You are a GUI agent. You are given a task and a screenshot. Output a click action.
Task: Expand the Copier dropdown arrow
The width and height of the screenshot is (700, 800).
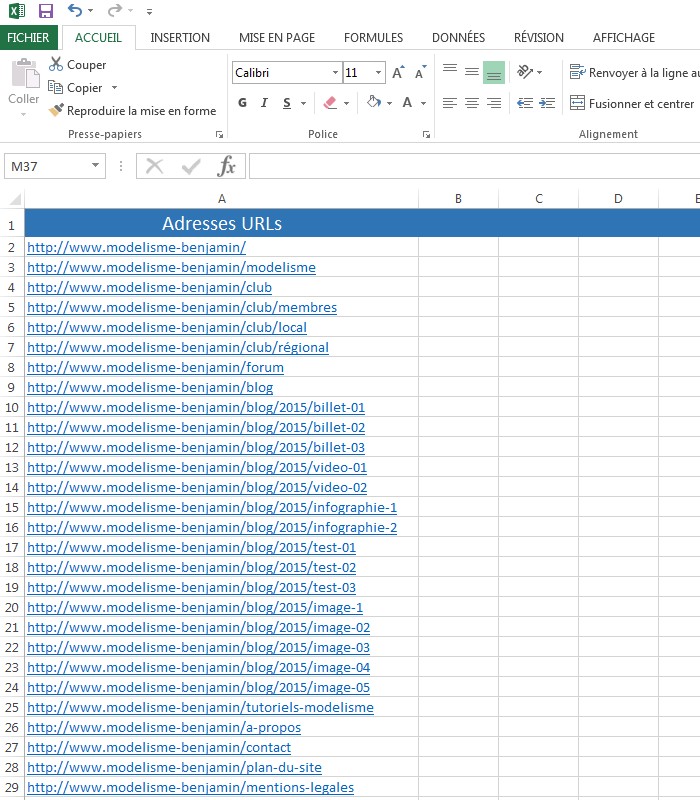click(x=114, y=88)
